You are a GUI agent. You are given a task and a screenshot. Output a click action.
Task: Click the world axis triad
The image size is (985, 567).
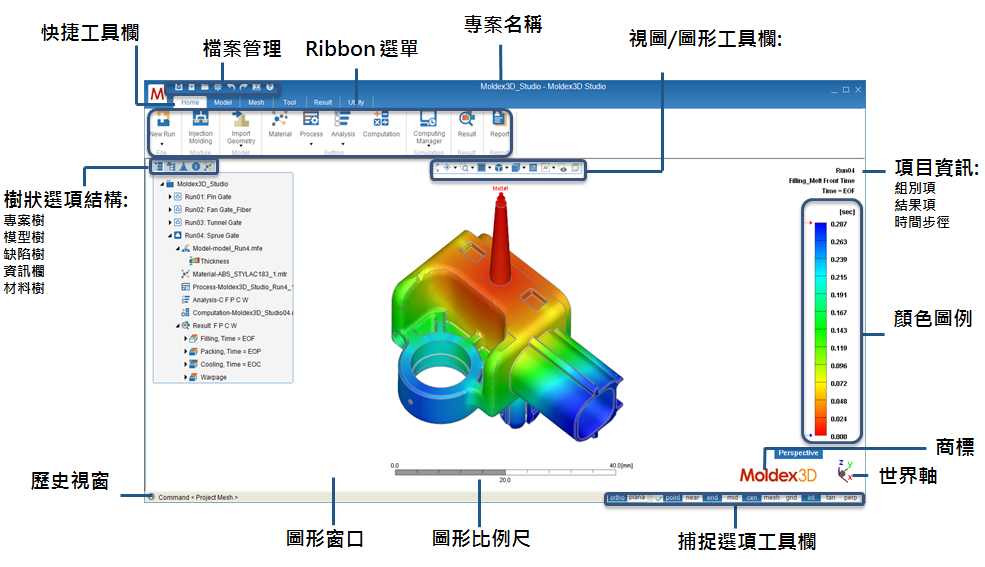pos(845,471)
